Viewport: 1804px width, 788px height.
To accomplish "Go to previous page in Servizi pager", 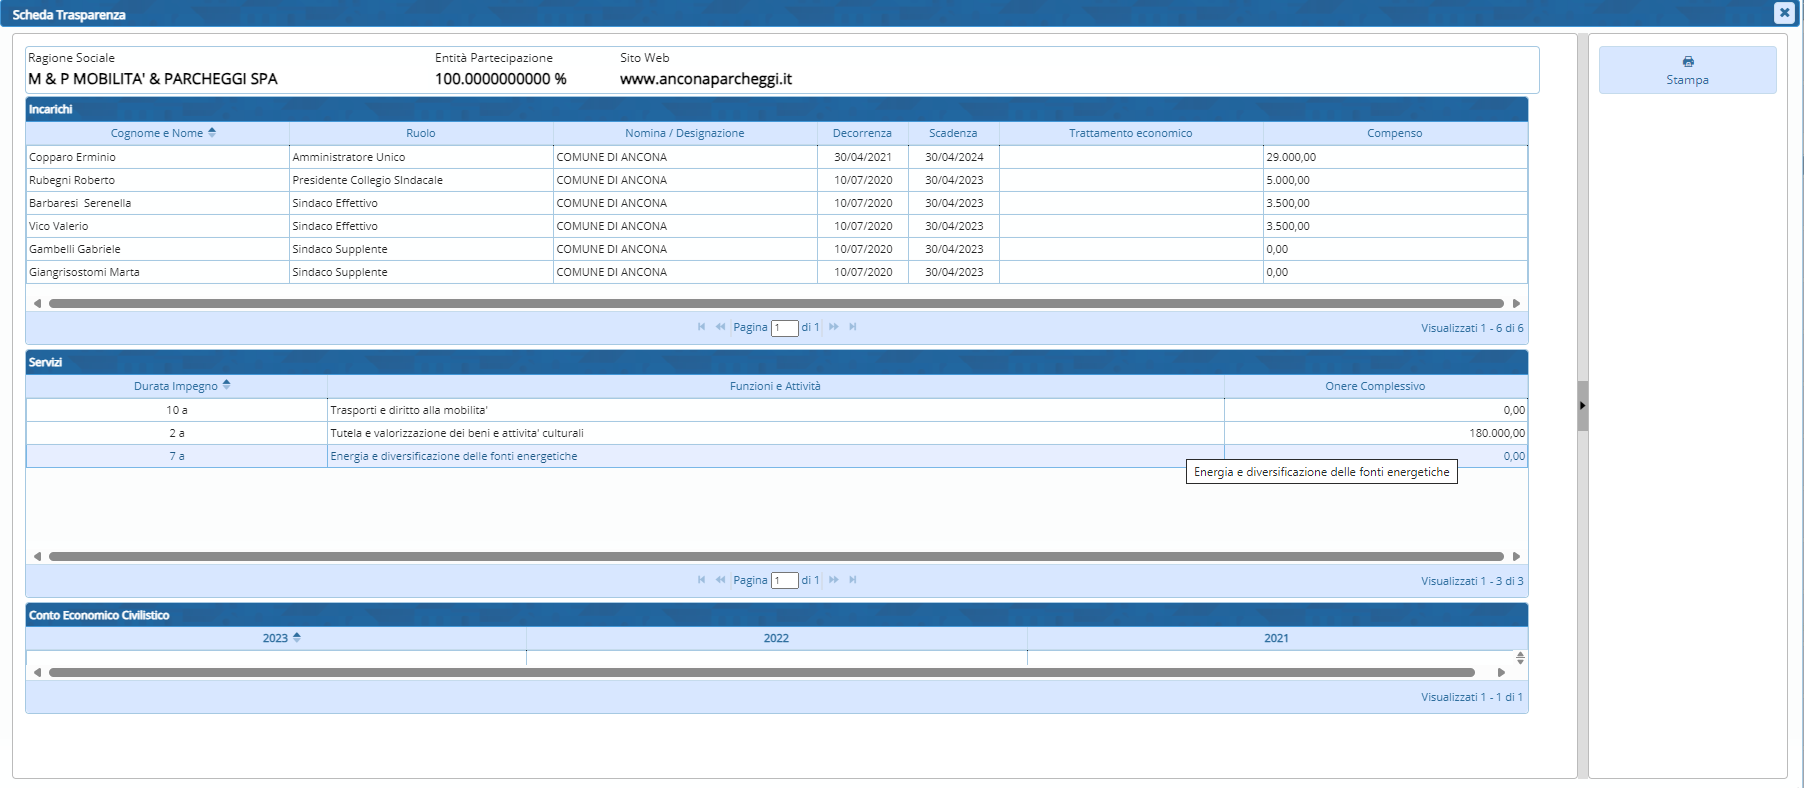I will pos(720,580).
